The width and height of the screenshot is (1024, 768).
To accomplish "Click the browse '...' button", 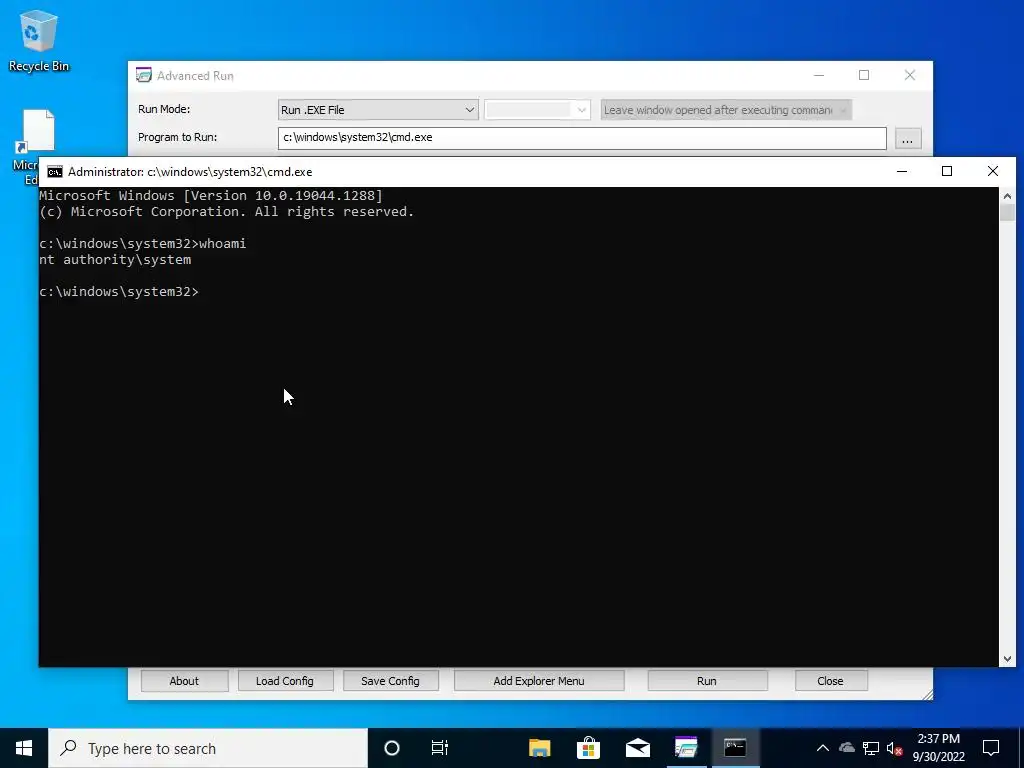I will (x=907, y=139).
